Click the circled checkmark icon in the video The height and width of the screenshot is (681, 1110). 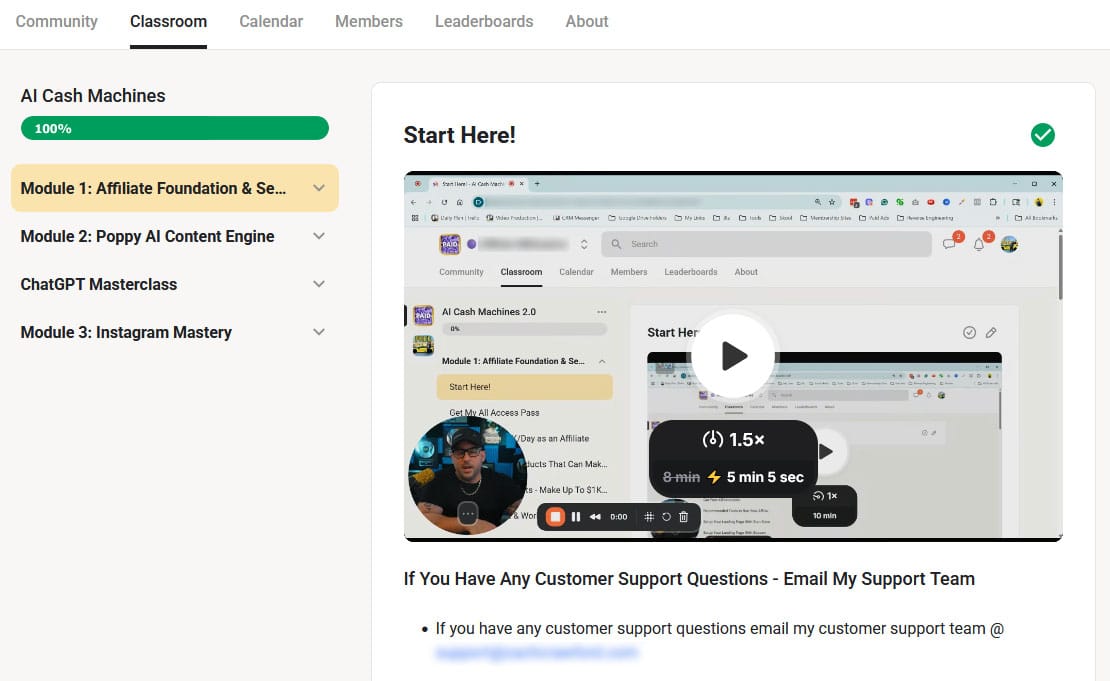[x=970, y=332]
